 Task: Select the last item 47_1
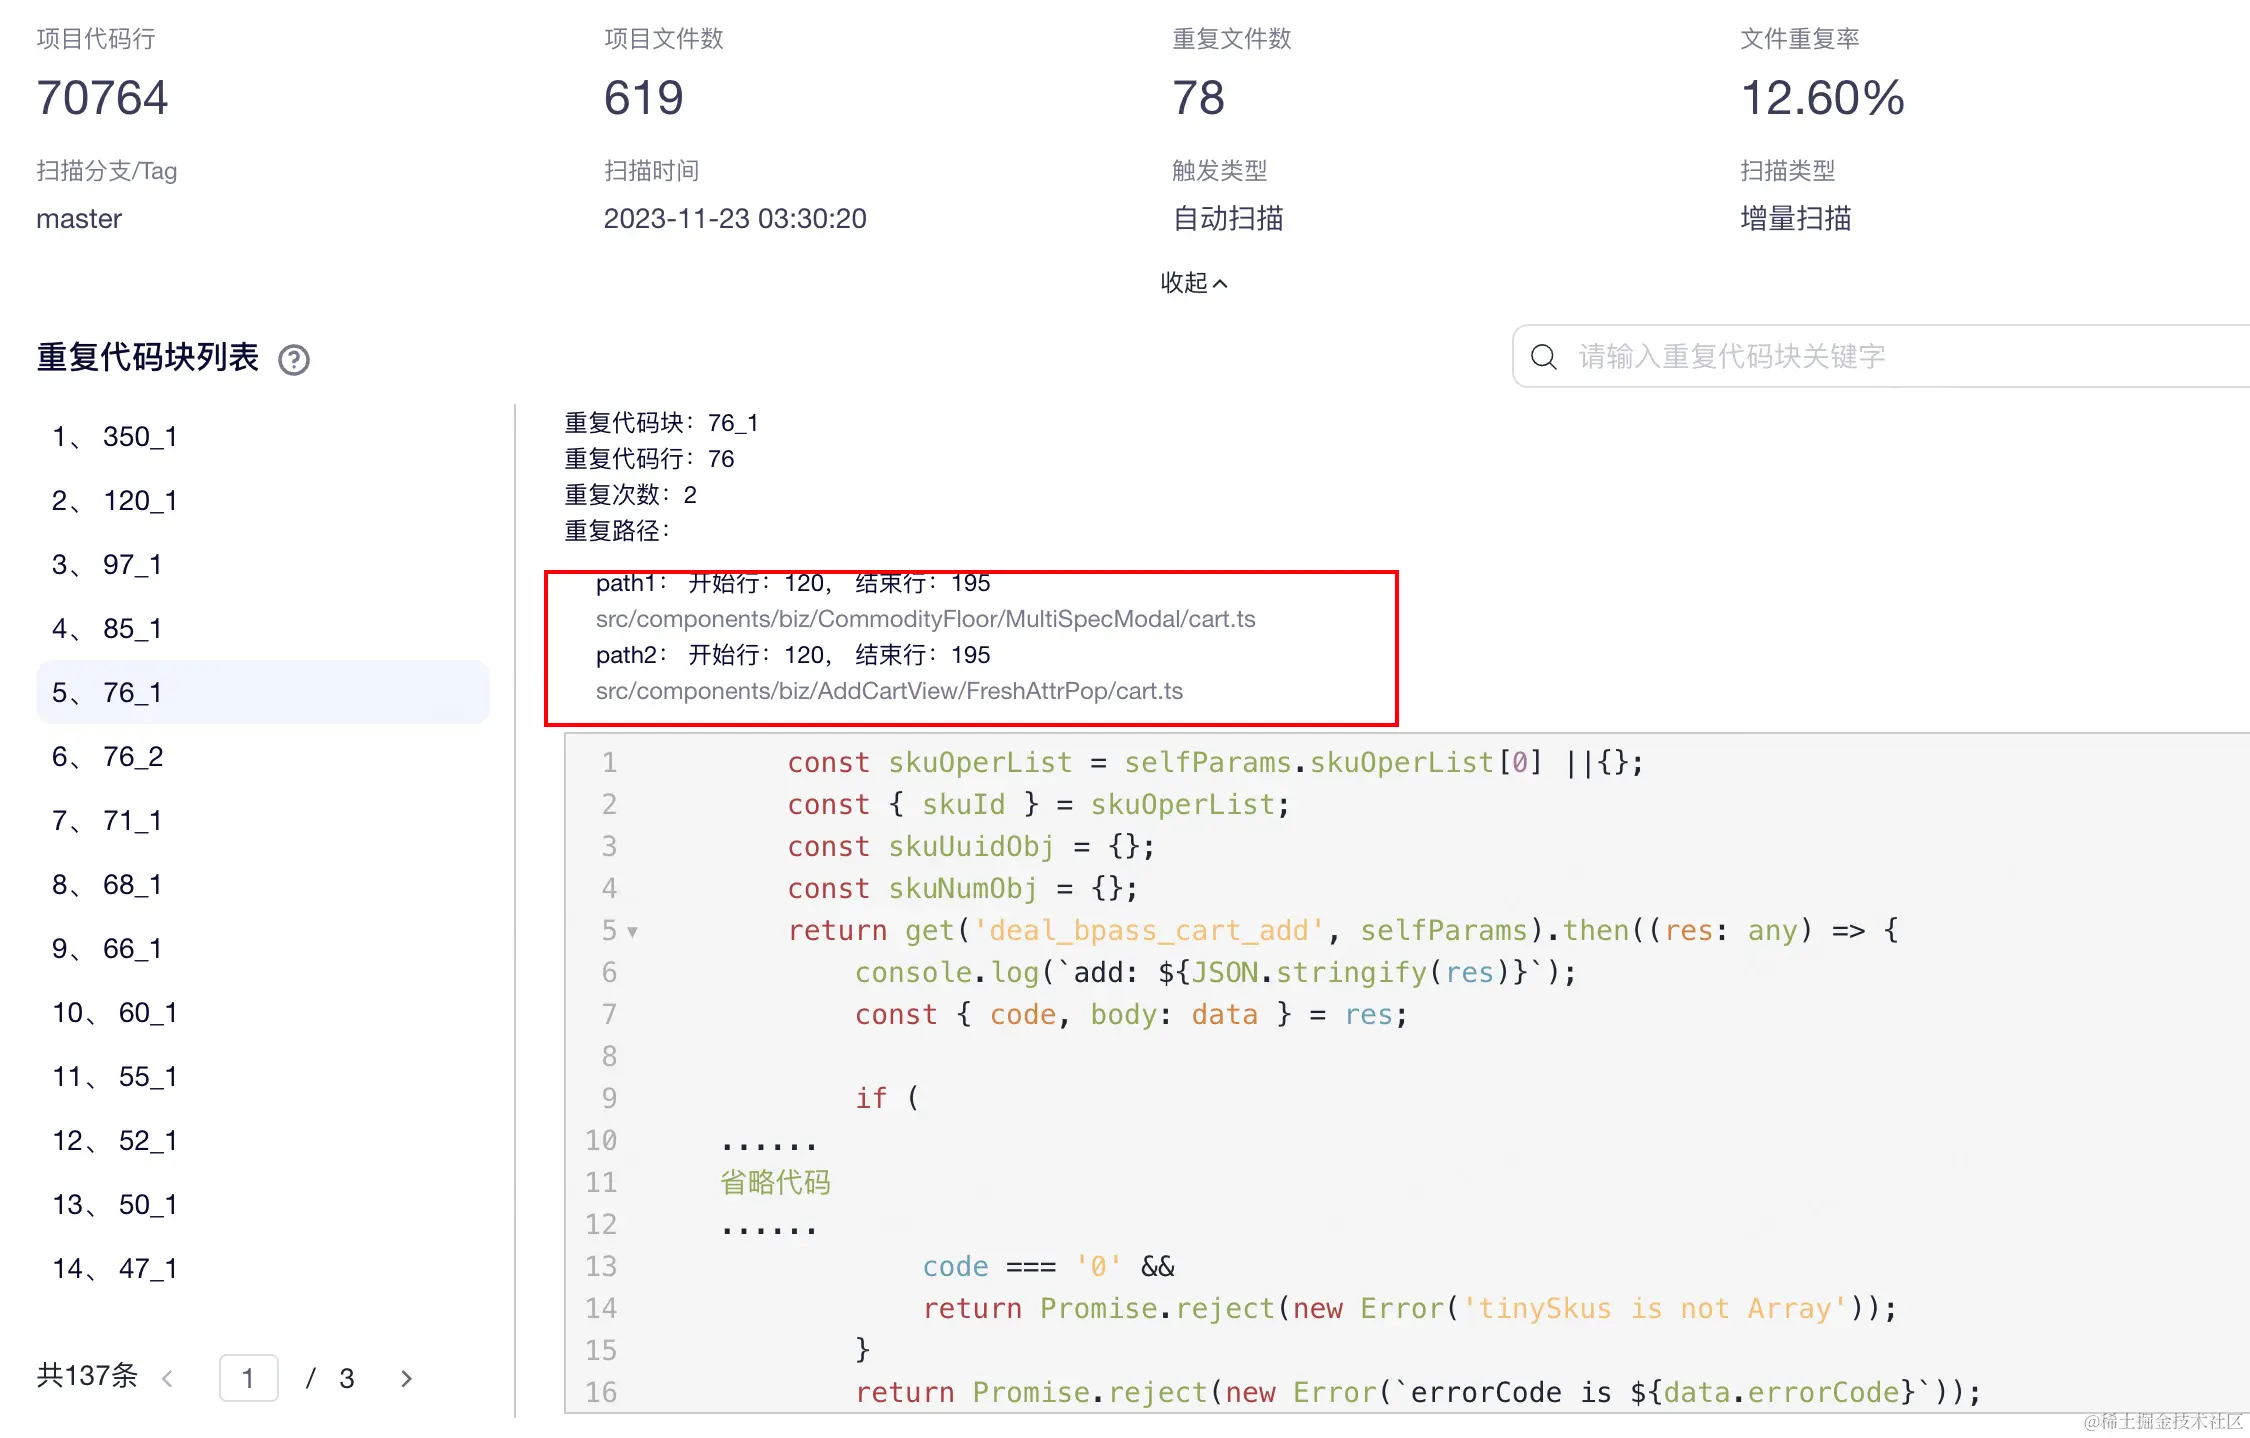pos(148,1269)
